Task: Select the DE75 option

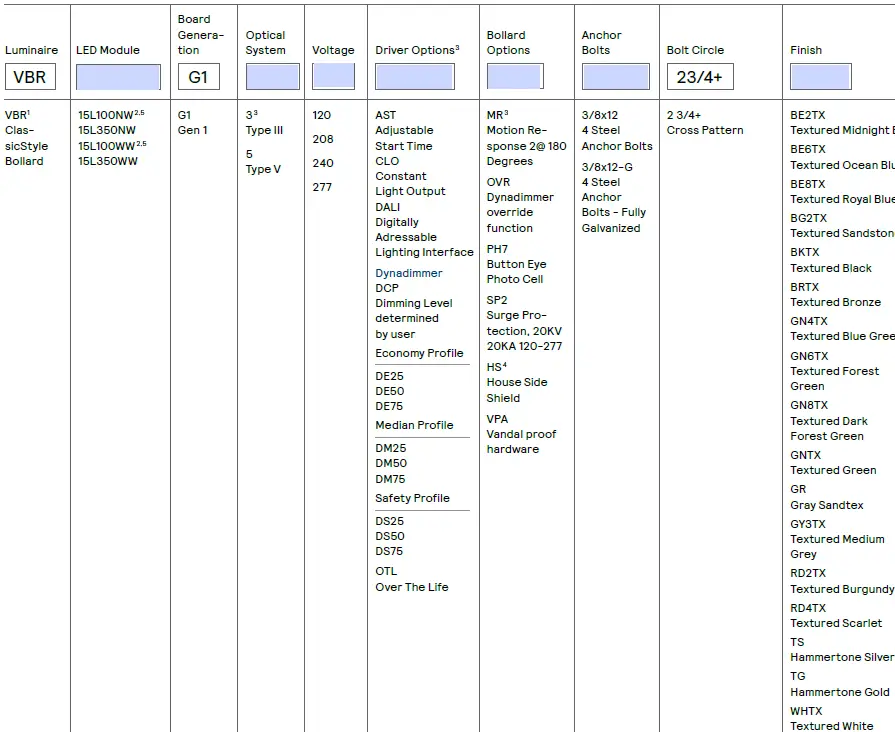Action: point(389,406)
